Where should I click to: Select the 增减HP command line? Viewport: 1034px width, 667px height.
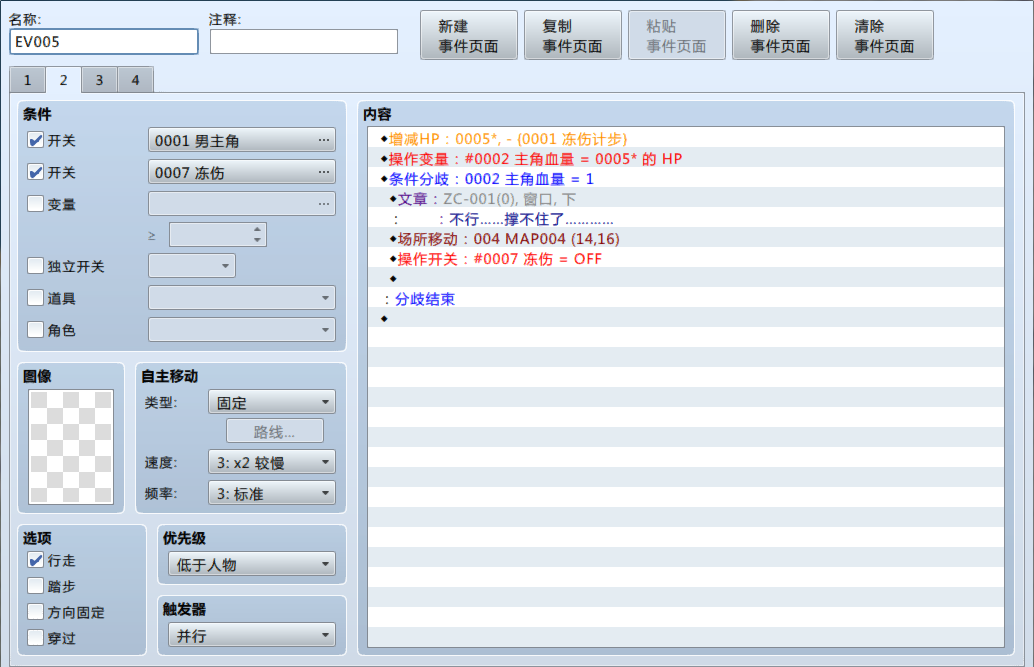(x=686, y=139)
